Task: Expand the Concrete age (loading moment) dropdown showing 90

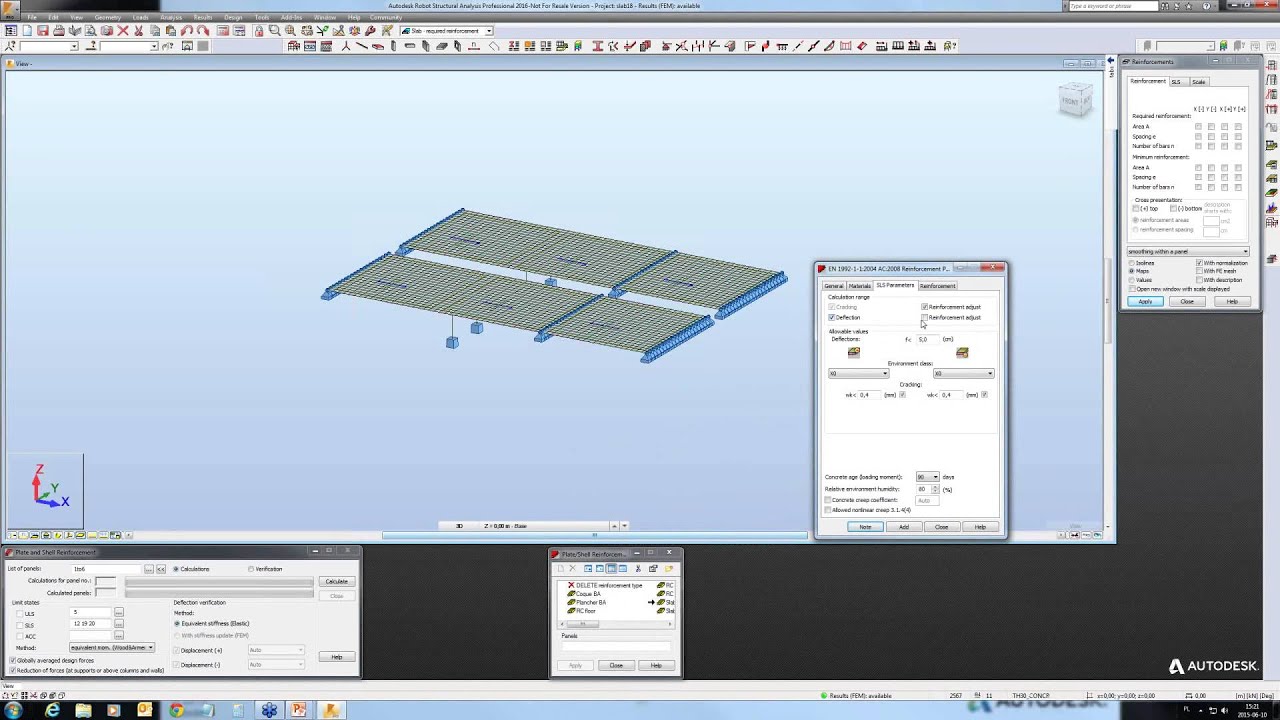Action: point(935,477)
